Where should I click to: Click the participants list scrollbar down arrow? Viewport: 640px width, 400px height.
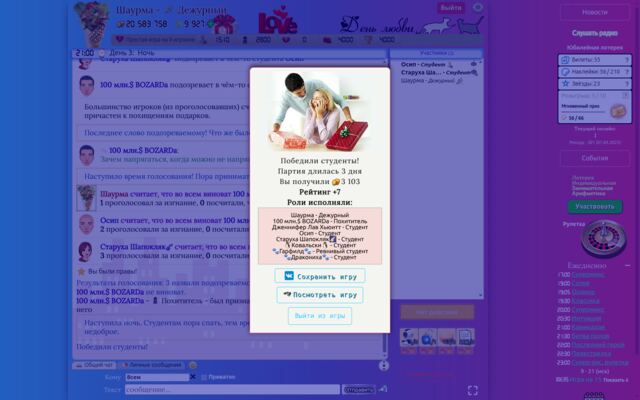click(x=480, y=295)
